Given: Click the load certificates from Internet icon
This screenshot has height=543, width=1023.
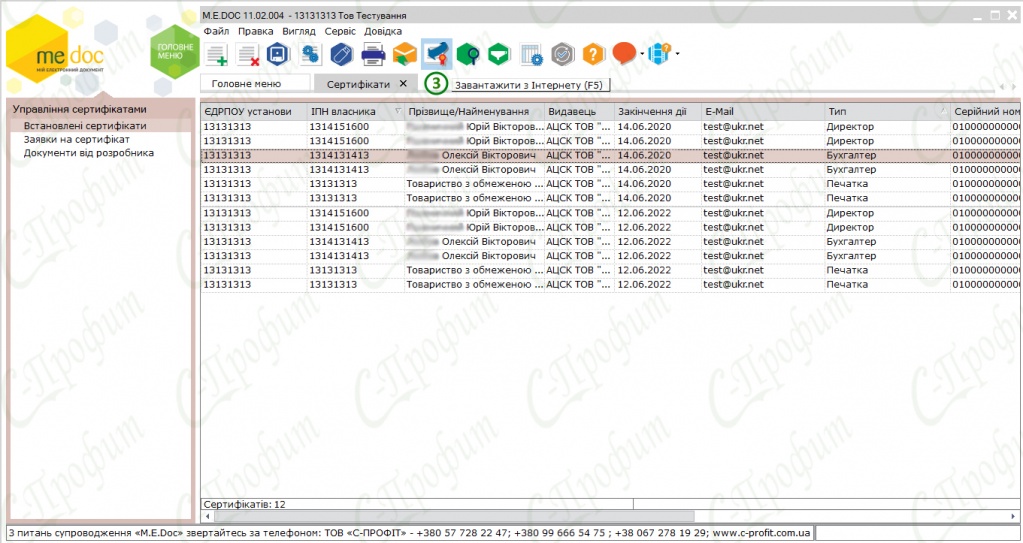Looking at the screenshot, I should 436,54.
